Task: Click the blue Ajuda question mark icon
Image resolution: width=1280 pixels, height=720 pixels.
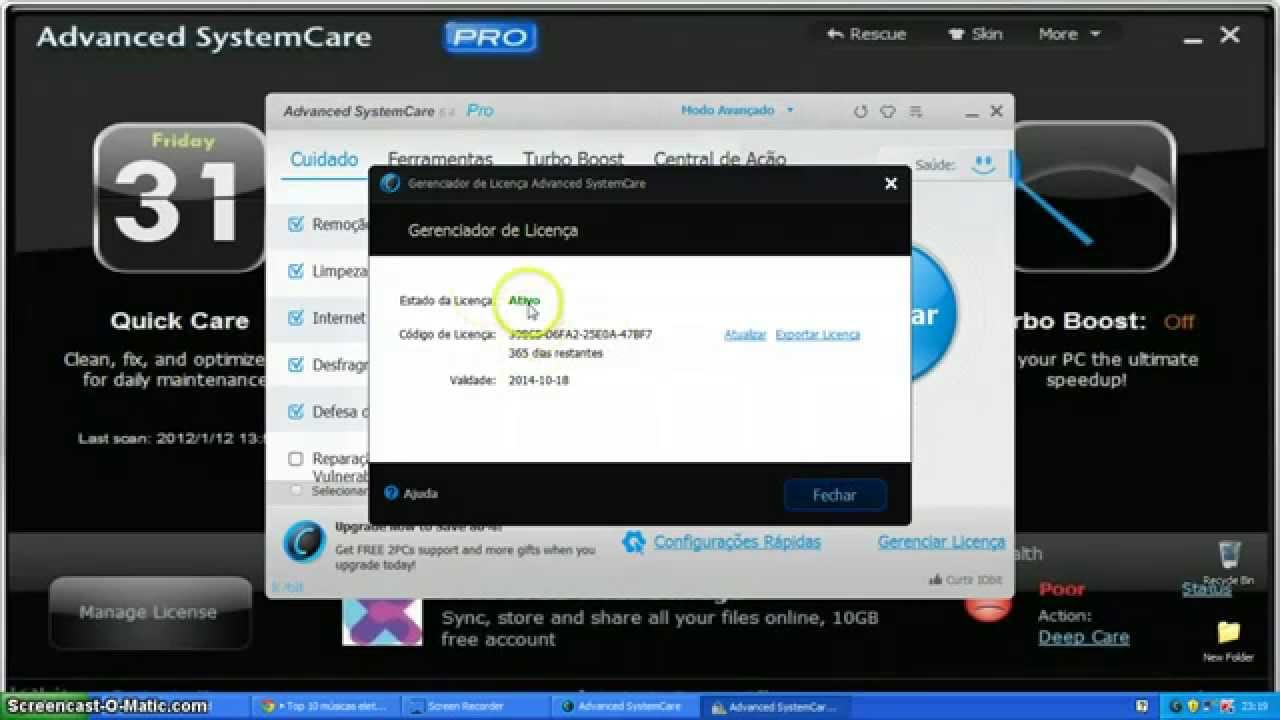Action: coord(392,493)
